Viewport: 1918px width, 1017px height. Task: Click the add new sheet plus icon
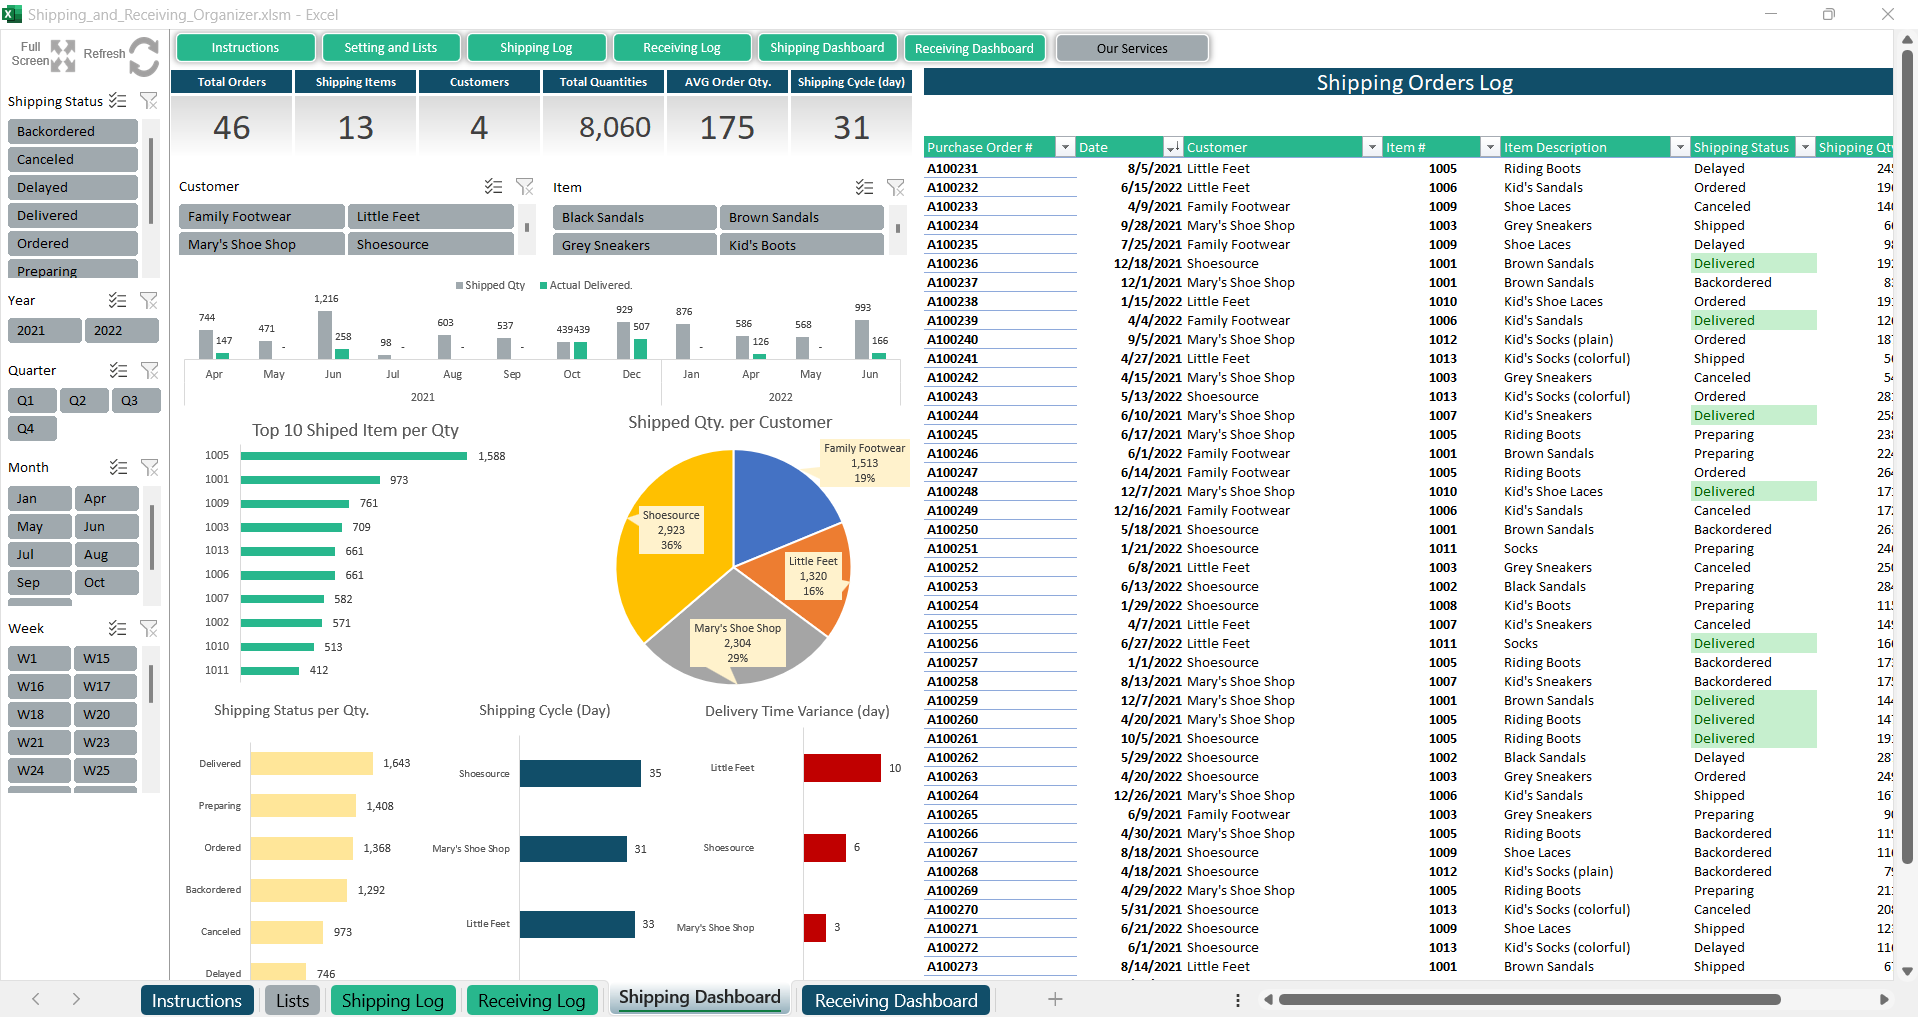[x=1055, y=999]
